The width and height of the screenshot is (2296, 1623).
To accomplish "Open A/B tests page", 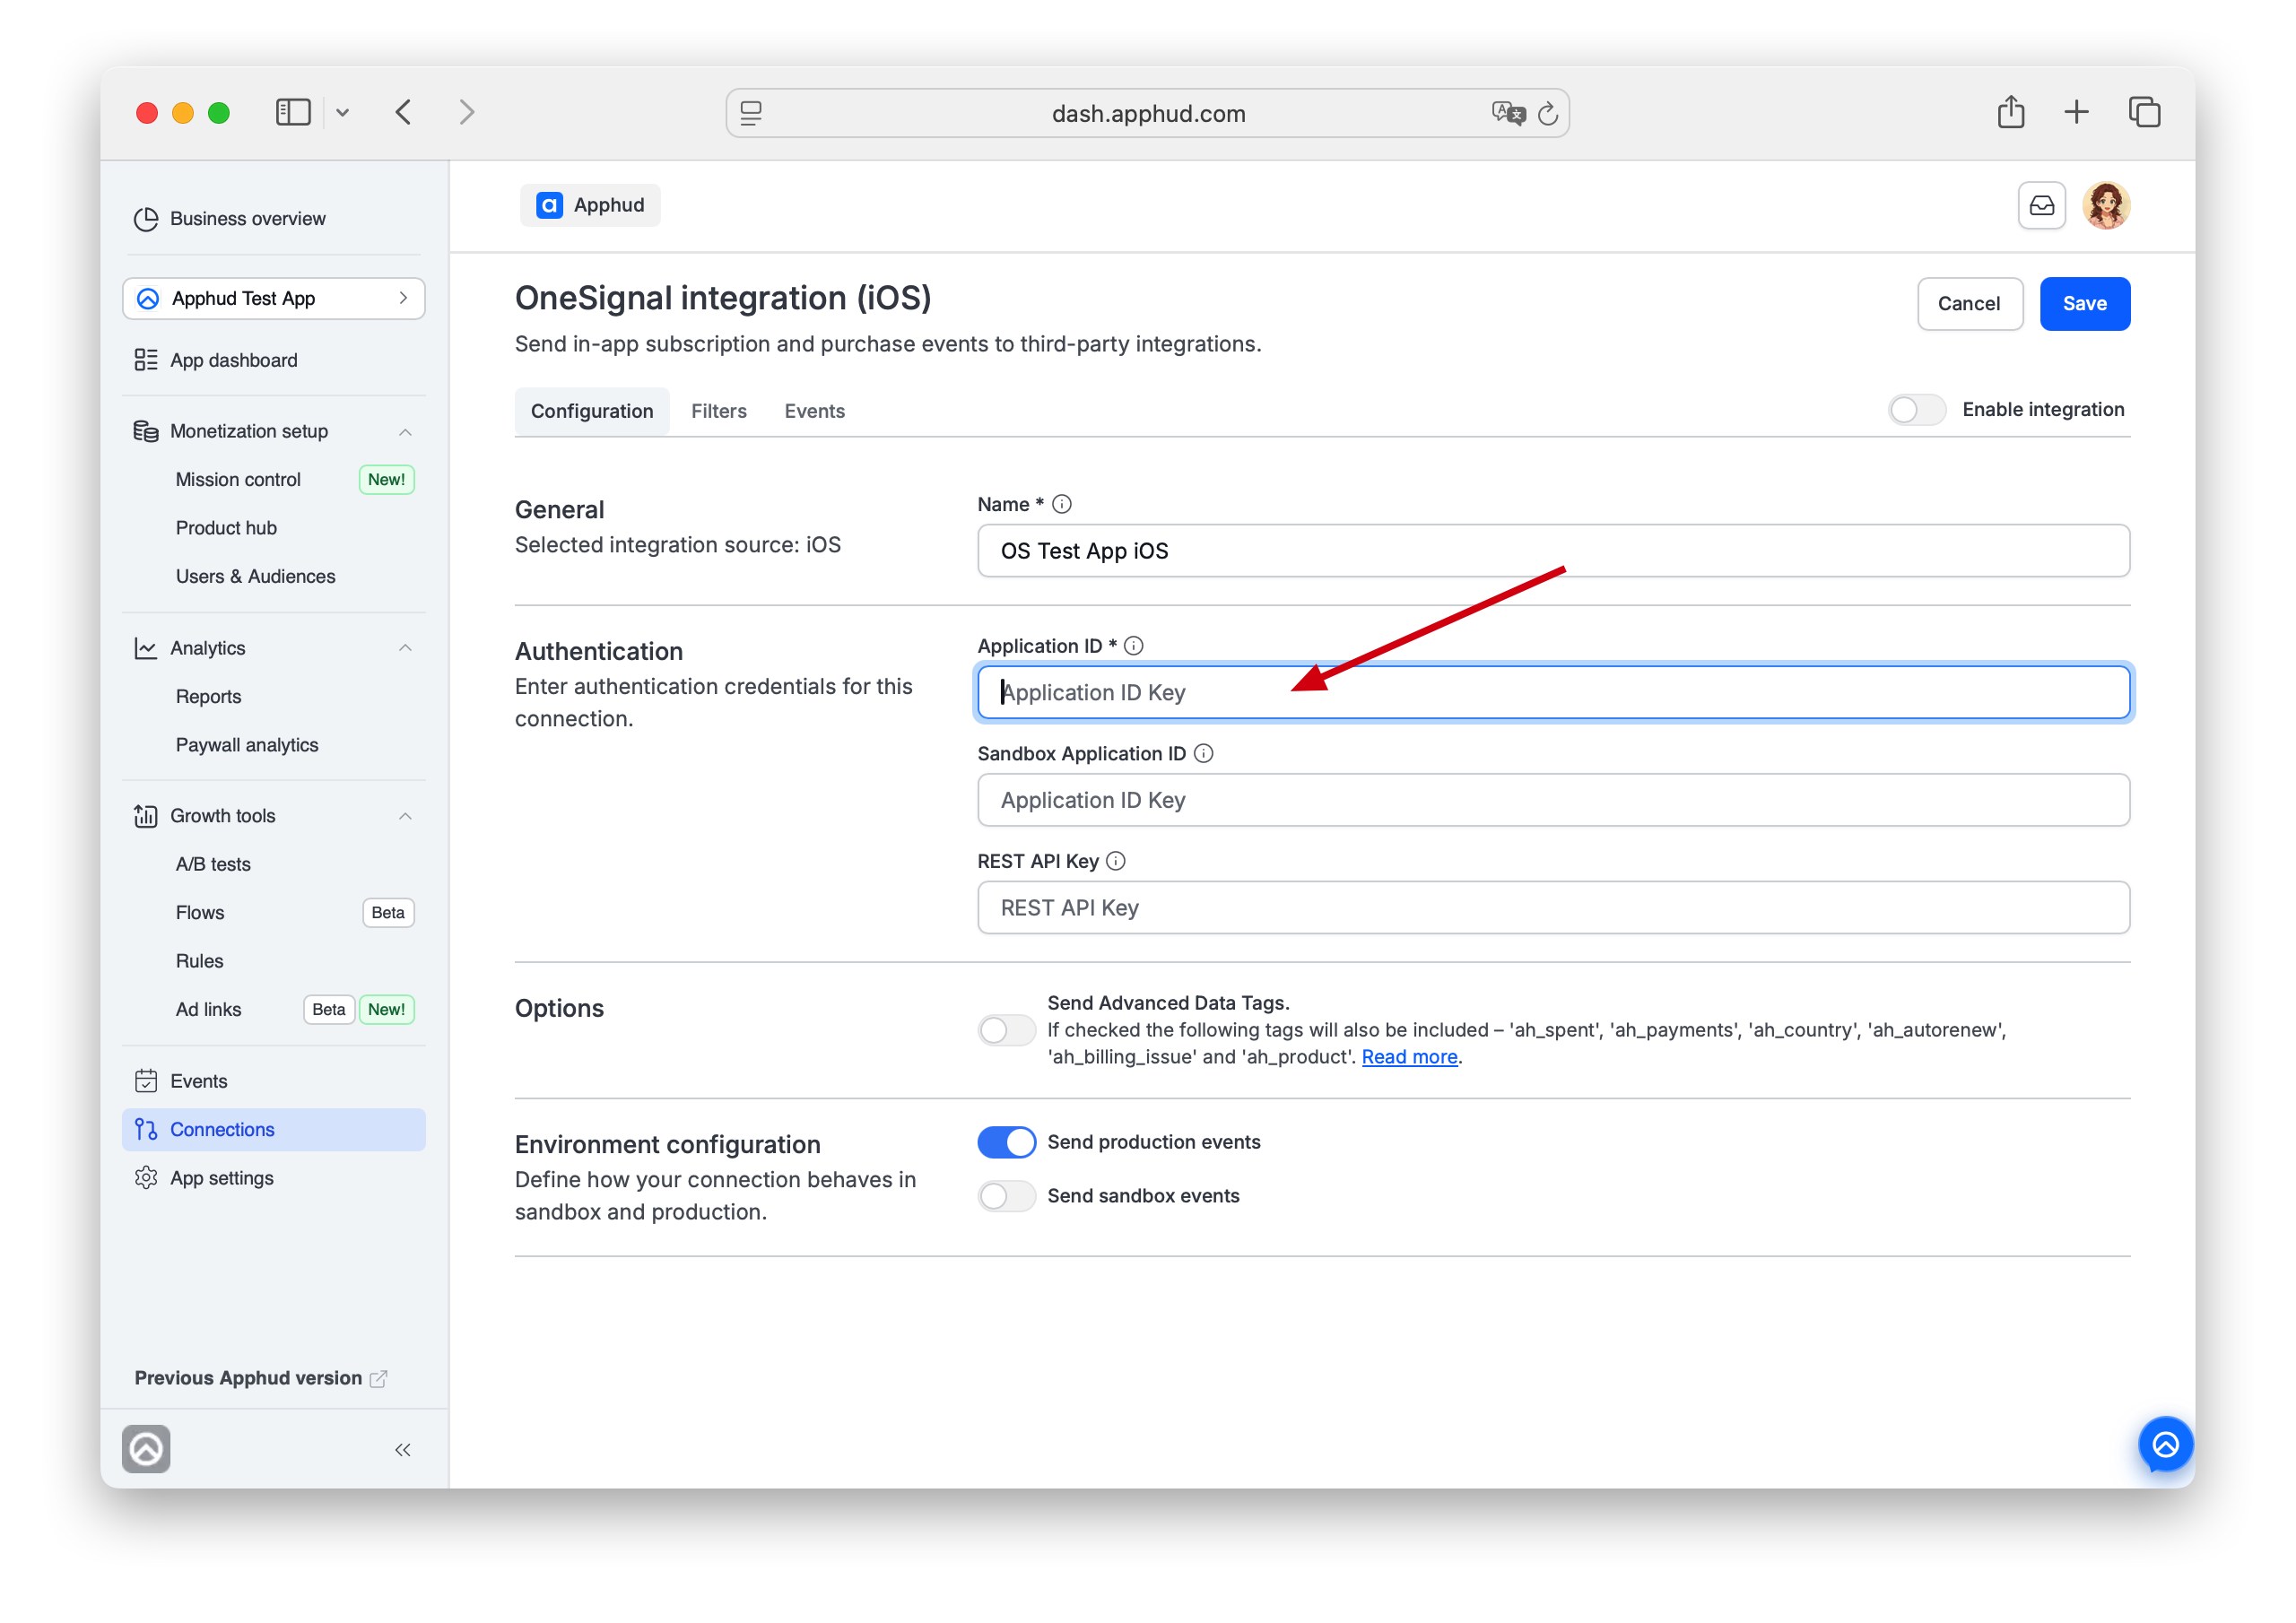I will coord(213,864).
